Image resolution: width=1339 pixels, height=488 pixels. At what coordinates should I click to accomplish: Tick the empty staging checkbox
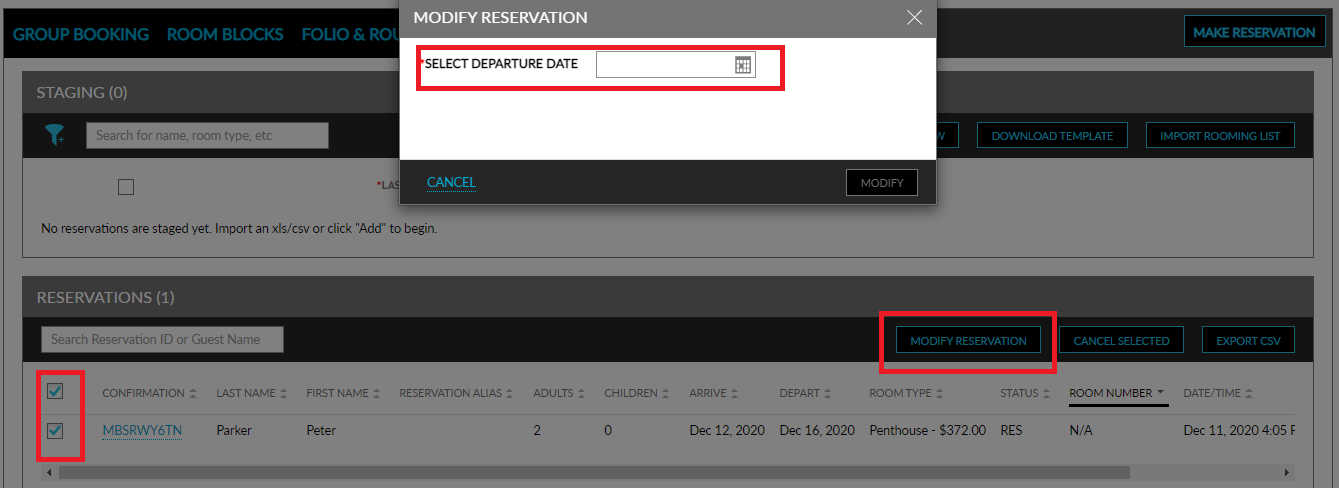(126, 186)
